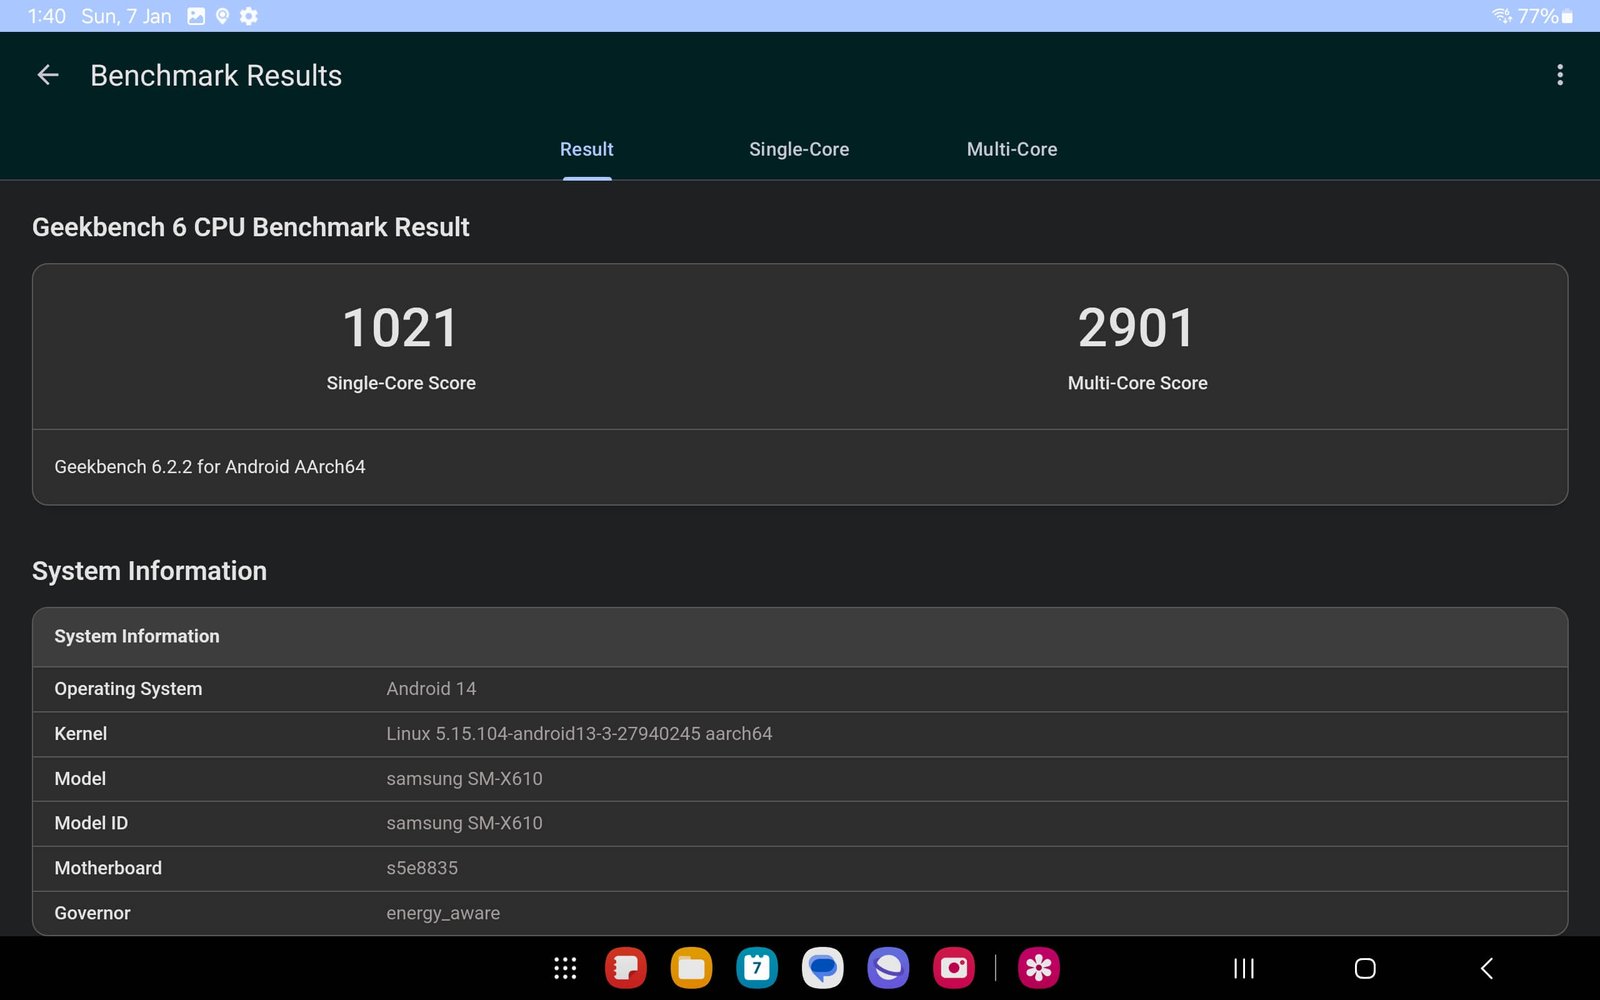Screen dimensions: 1600x1000
Task: Select the Motherboard s5e8835 row
Action: click(800, 868)
